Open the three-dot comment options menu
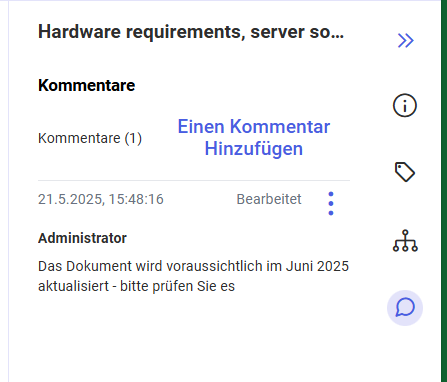Viewport: 447px width, 382px height. pyautogui.click(x=331, y=203)
